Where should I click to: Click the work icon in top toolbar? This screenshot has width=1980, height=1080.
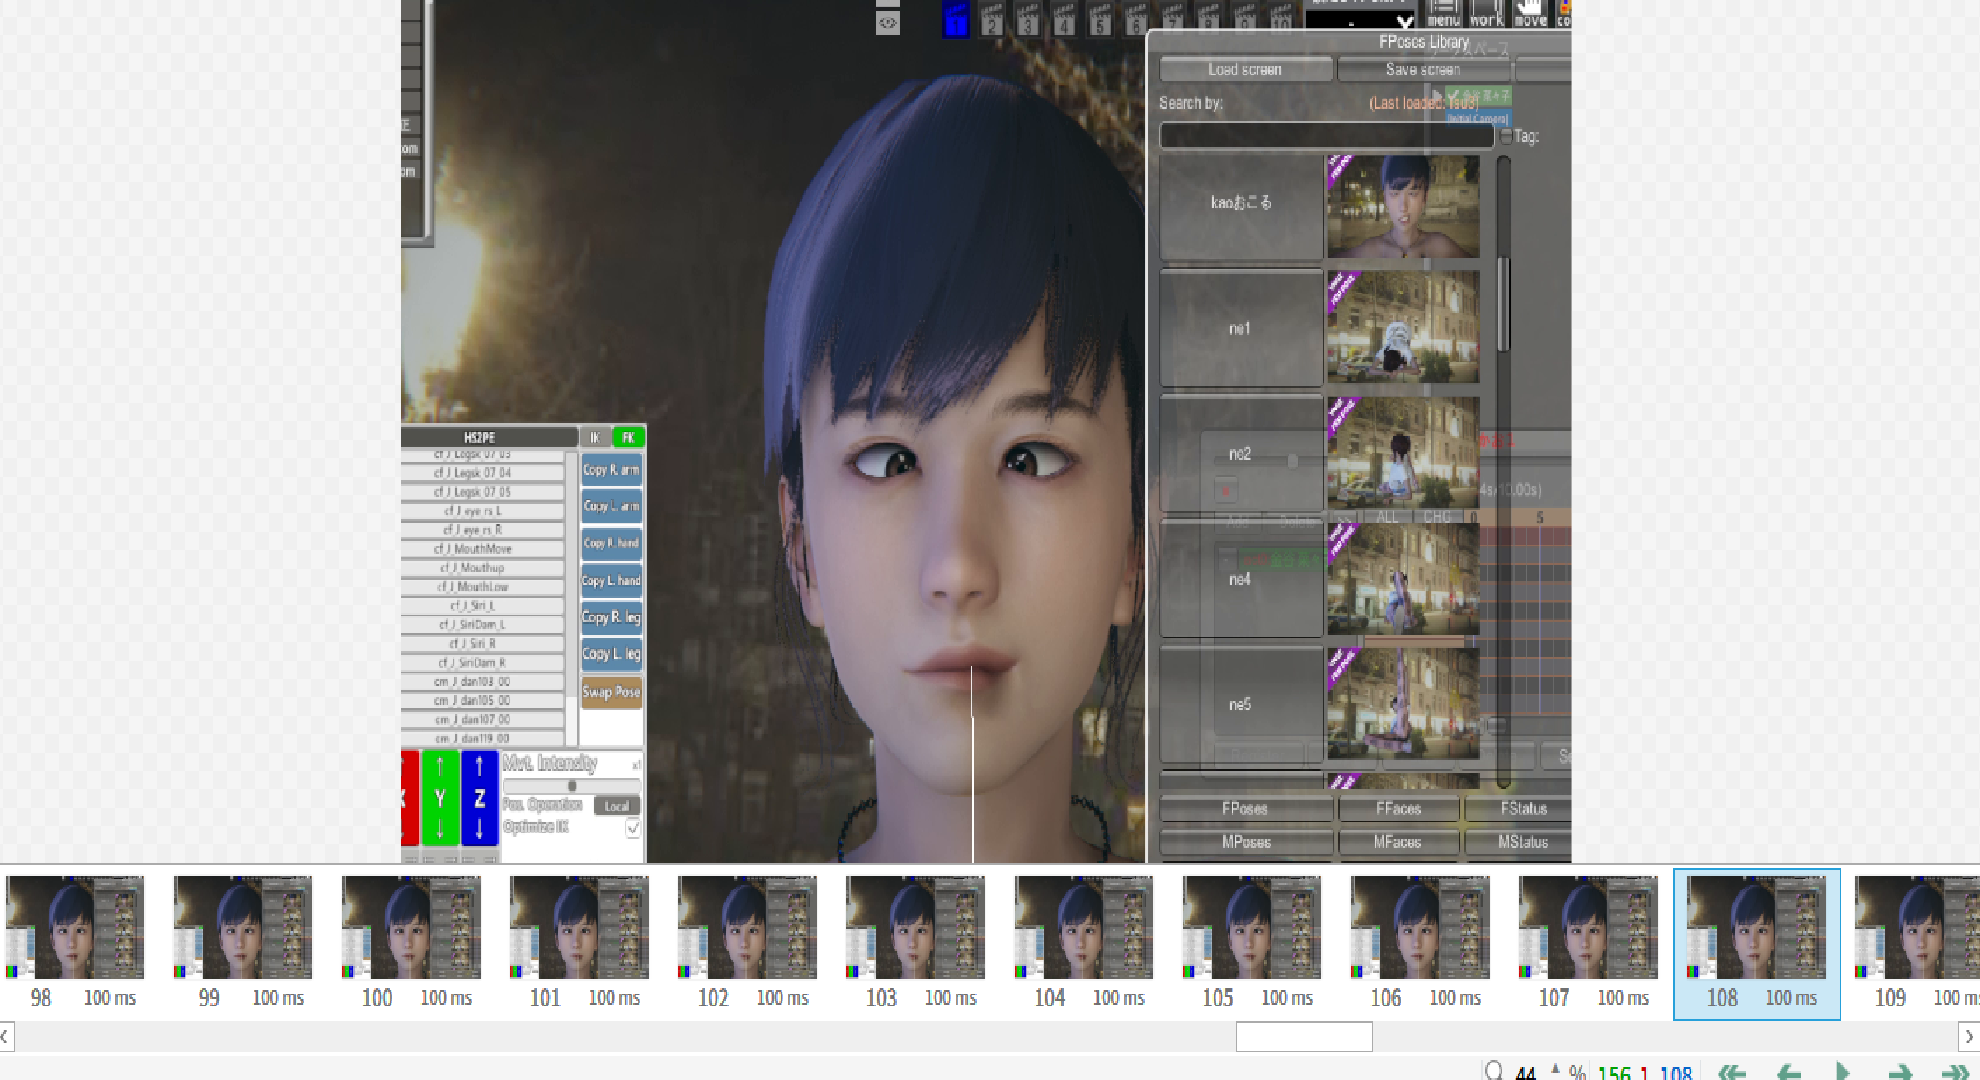click(x=1486, y=13)
